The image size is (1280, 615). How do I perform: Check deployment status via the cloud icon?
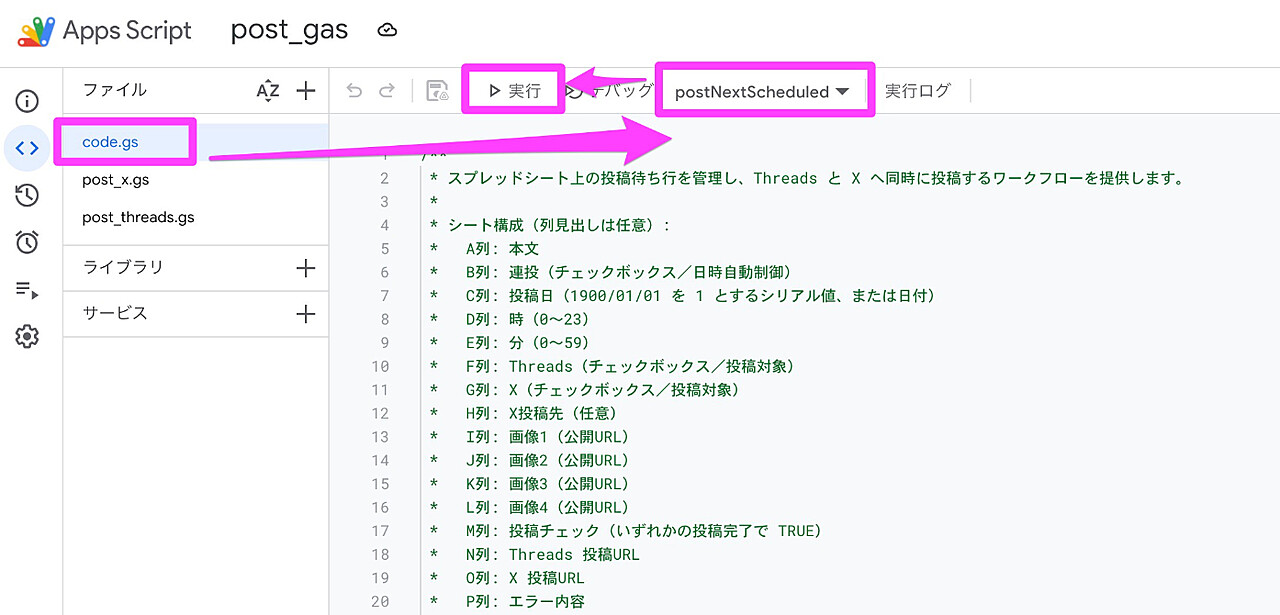[387, 30]
